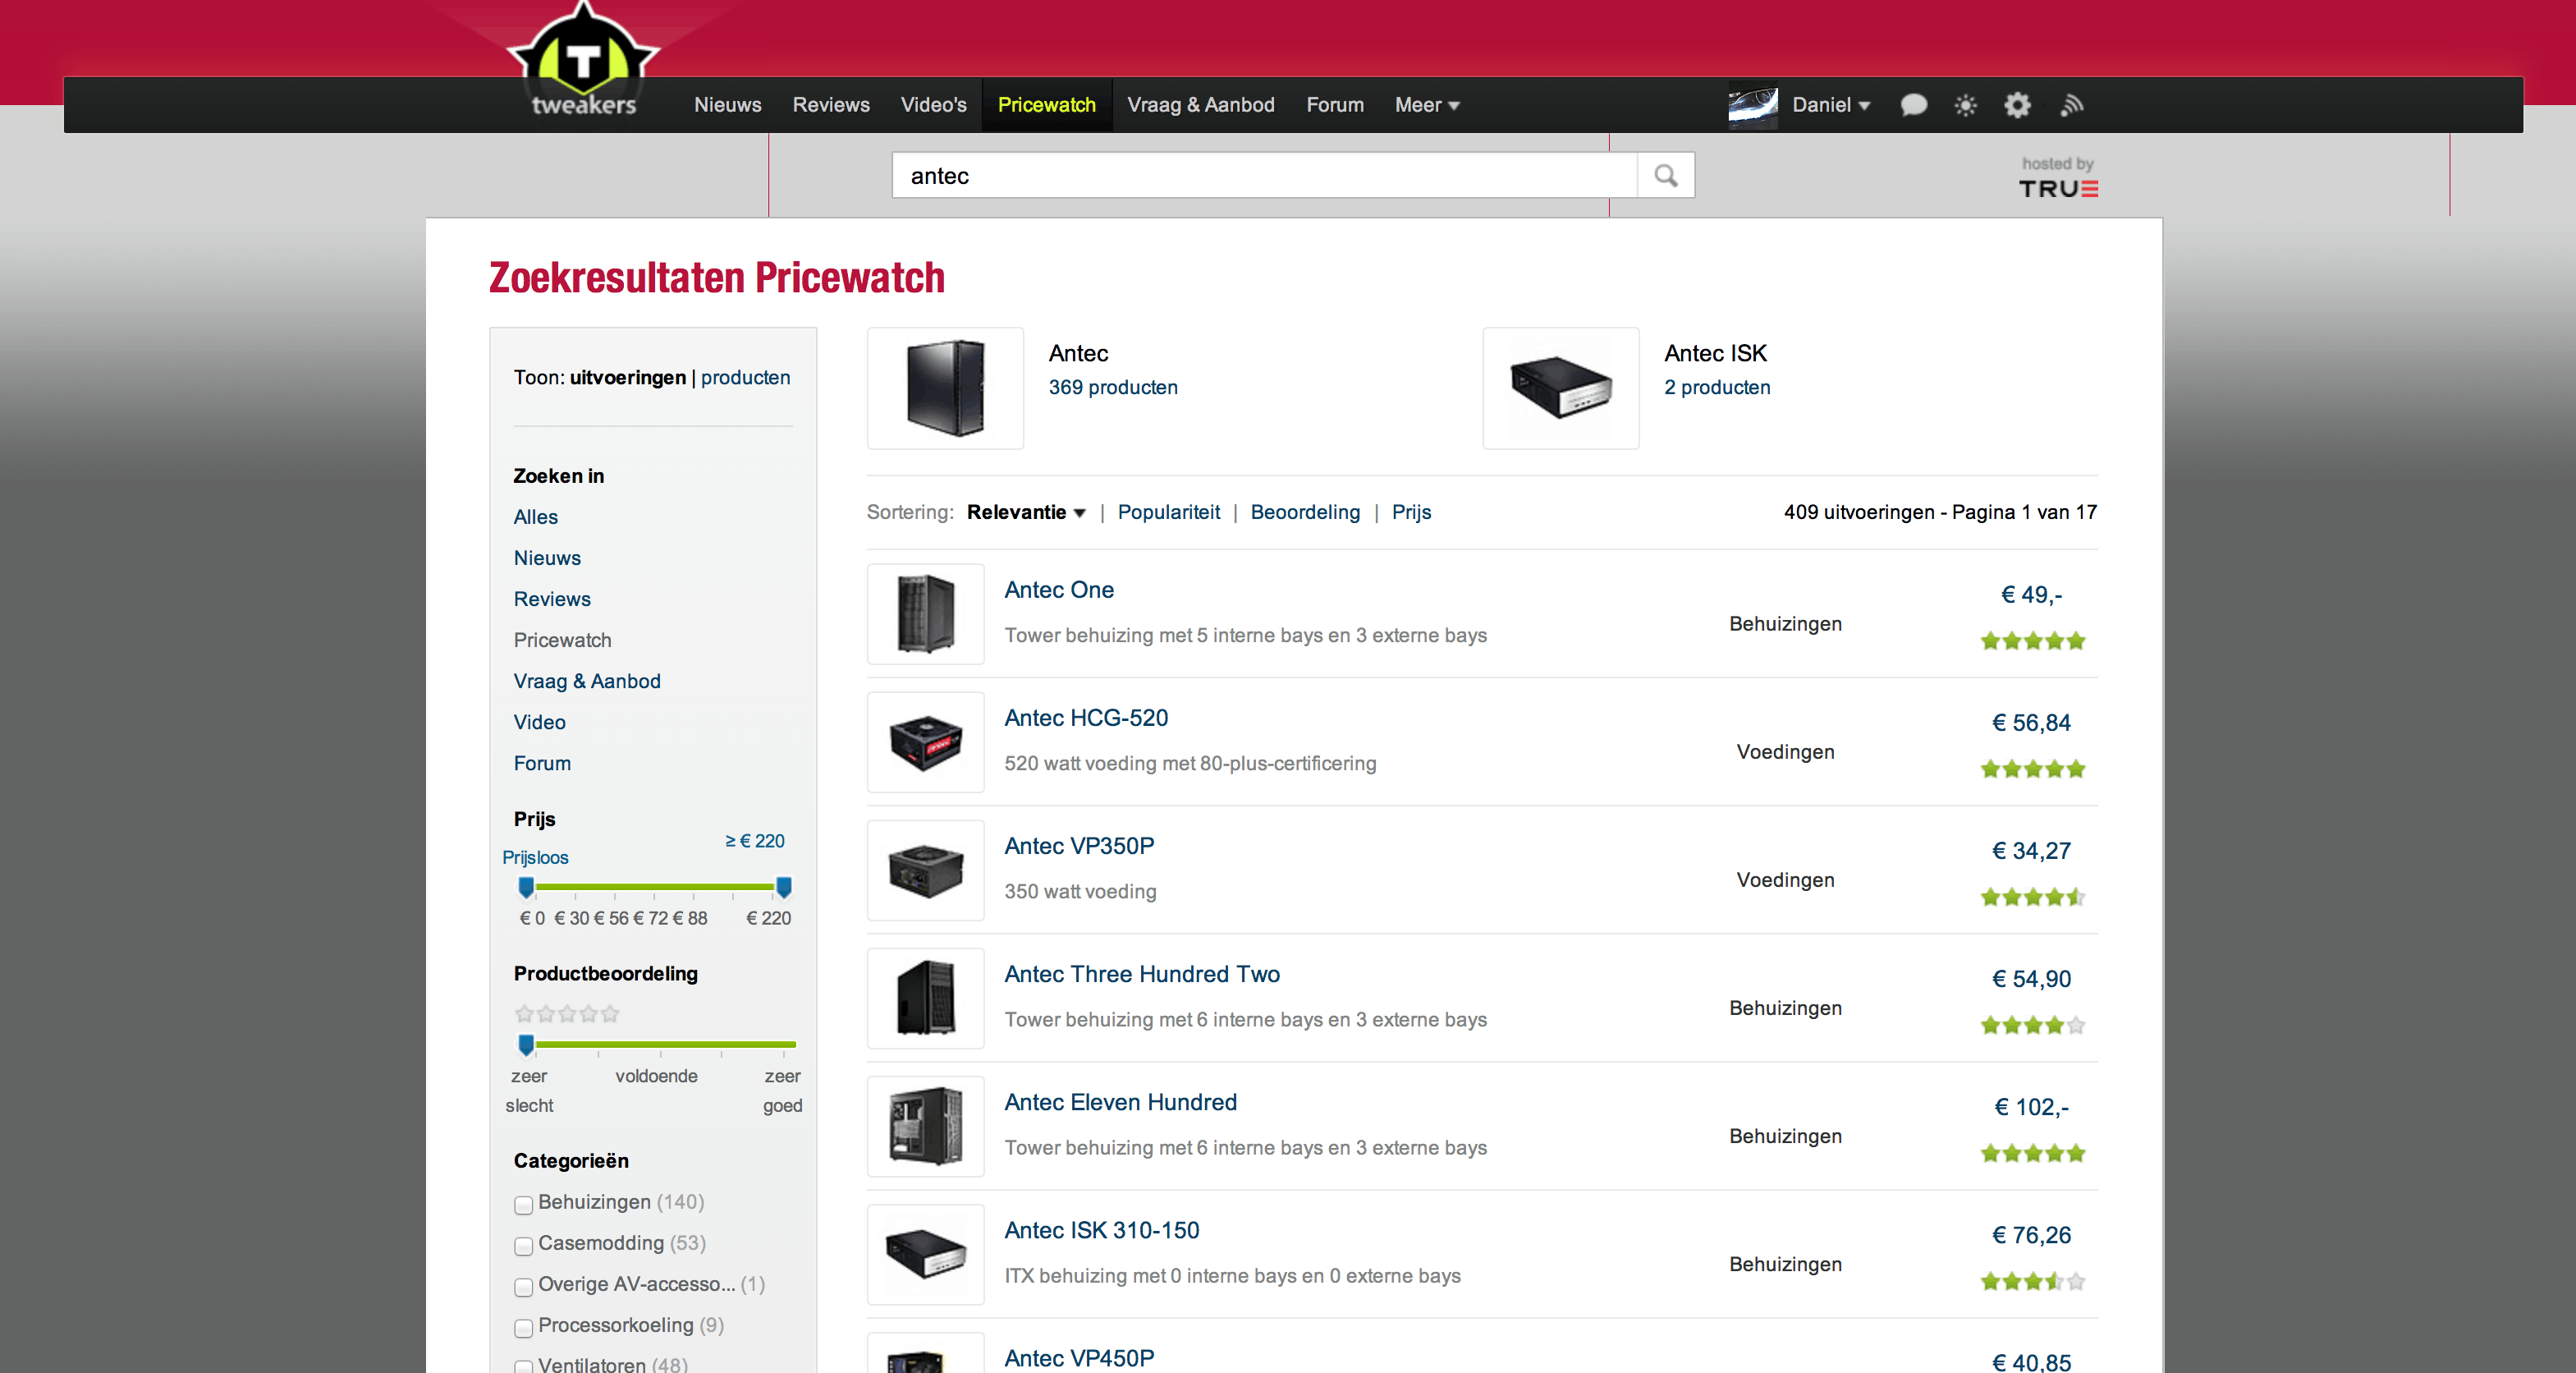Select the Pricewatch navigation tab
This screenshot has width=2576, height=1373.
[x=1046, y=105]
